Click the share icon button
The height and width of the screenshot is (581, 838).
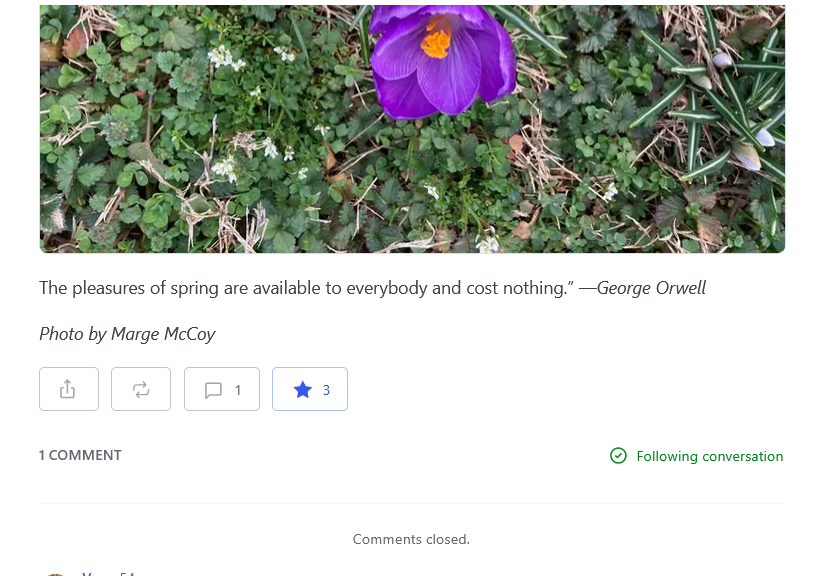click(68, 389)
